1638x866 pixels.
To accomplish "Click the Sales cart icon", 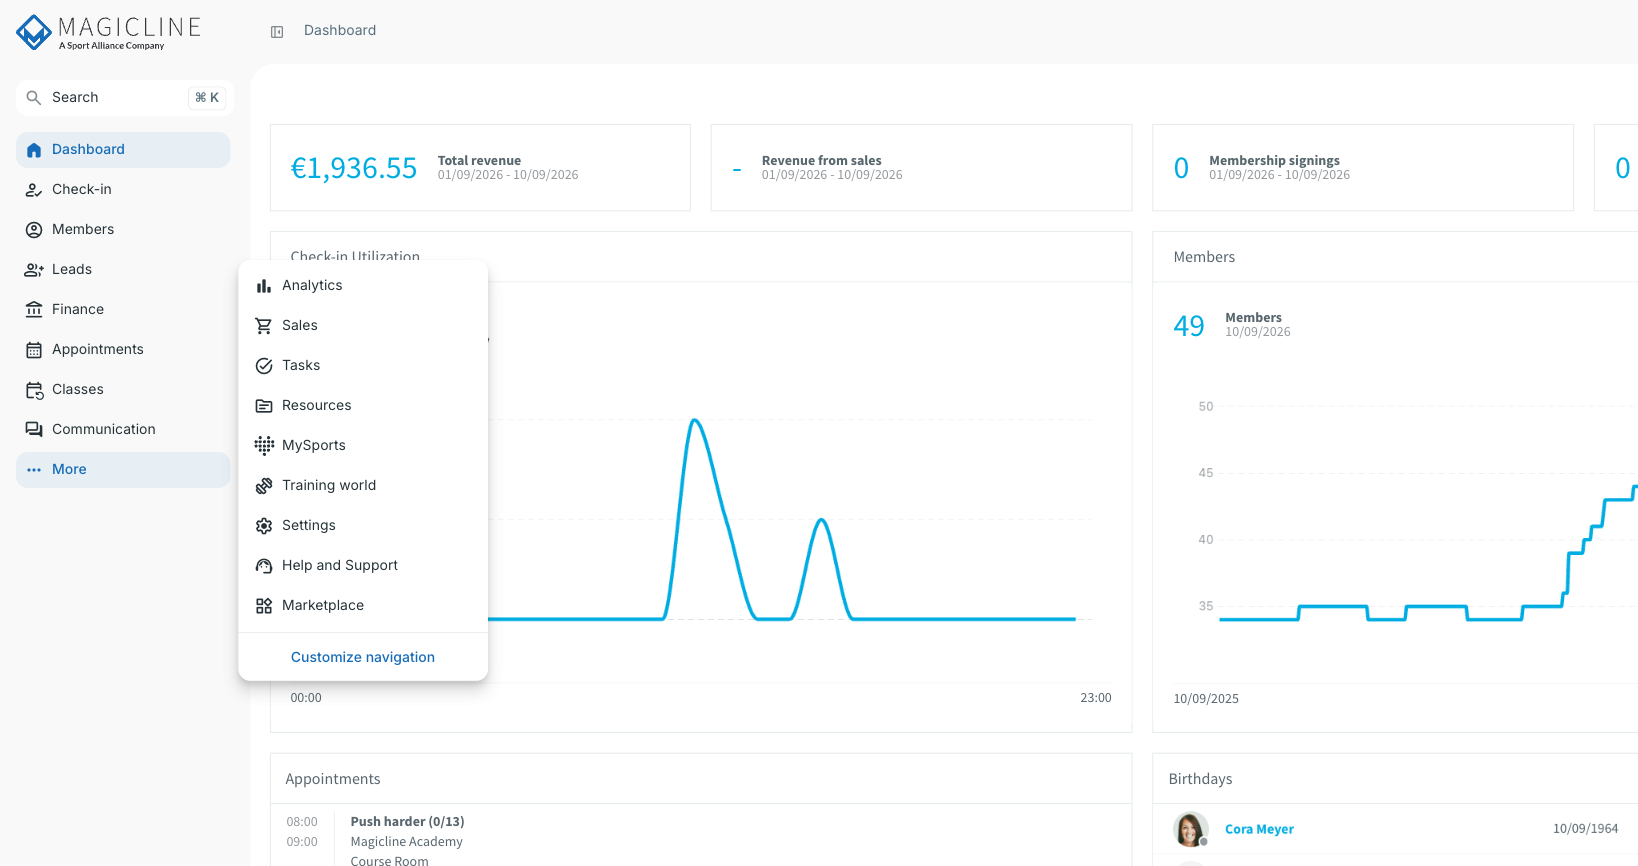I will [x=264, y=326].
